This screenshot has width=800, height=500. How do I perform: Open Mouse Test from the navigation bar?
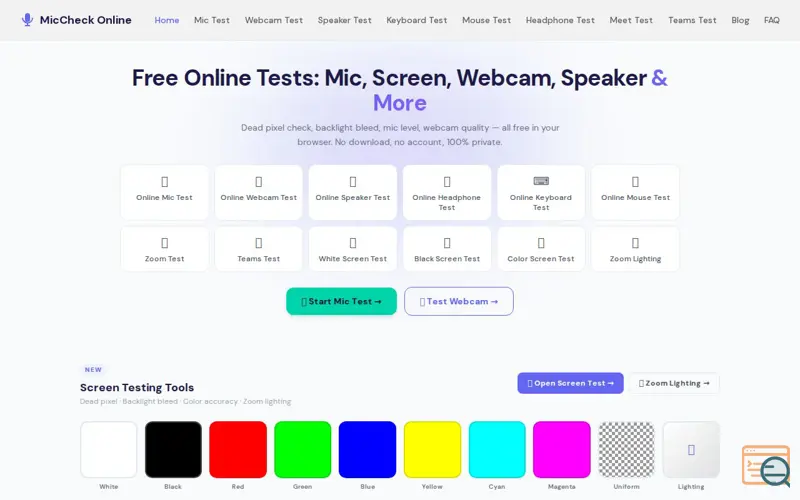point(486,20)
